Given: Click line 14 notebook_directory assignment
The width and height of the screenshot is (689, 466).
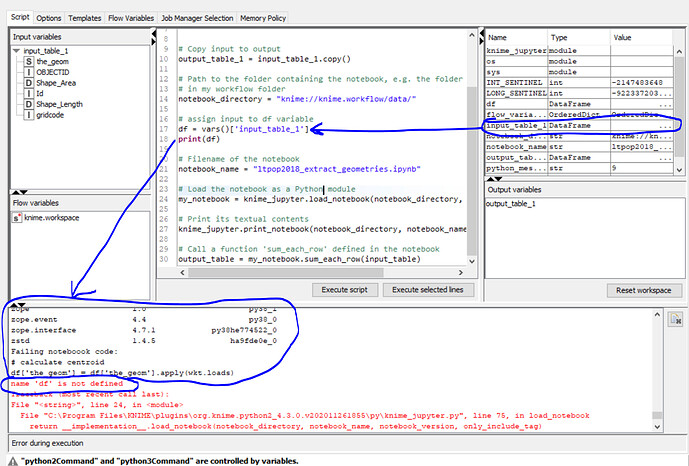Looking at the screenshot, I should pyautogui.click(x=297, y=99).
